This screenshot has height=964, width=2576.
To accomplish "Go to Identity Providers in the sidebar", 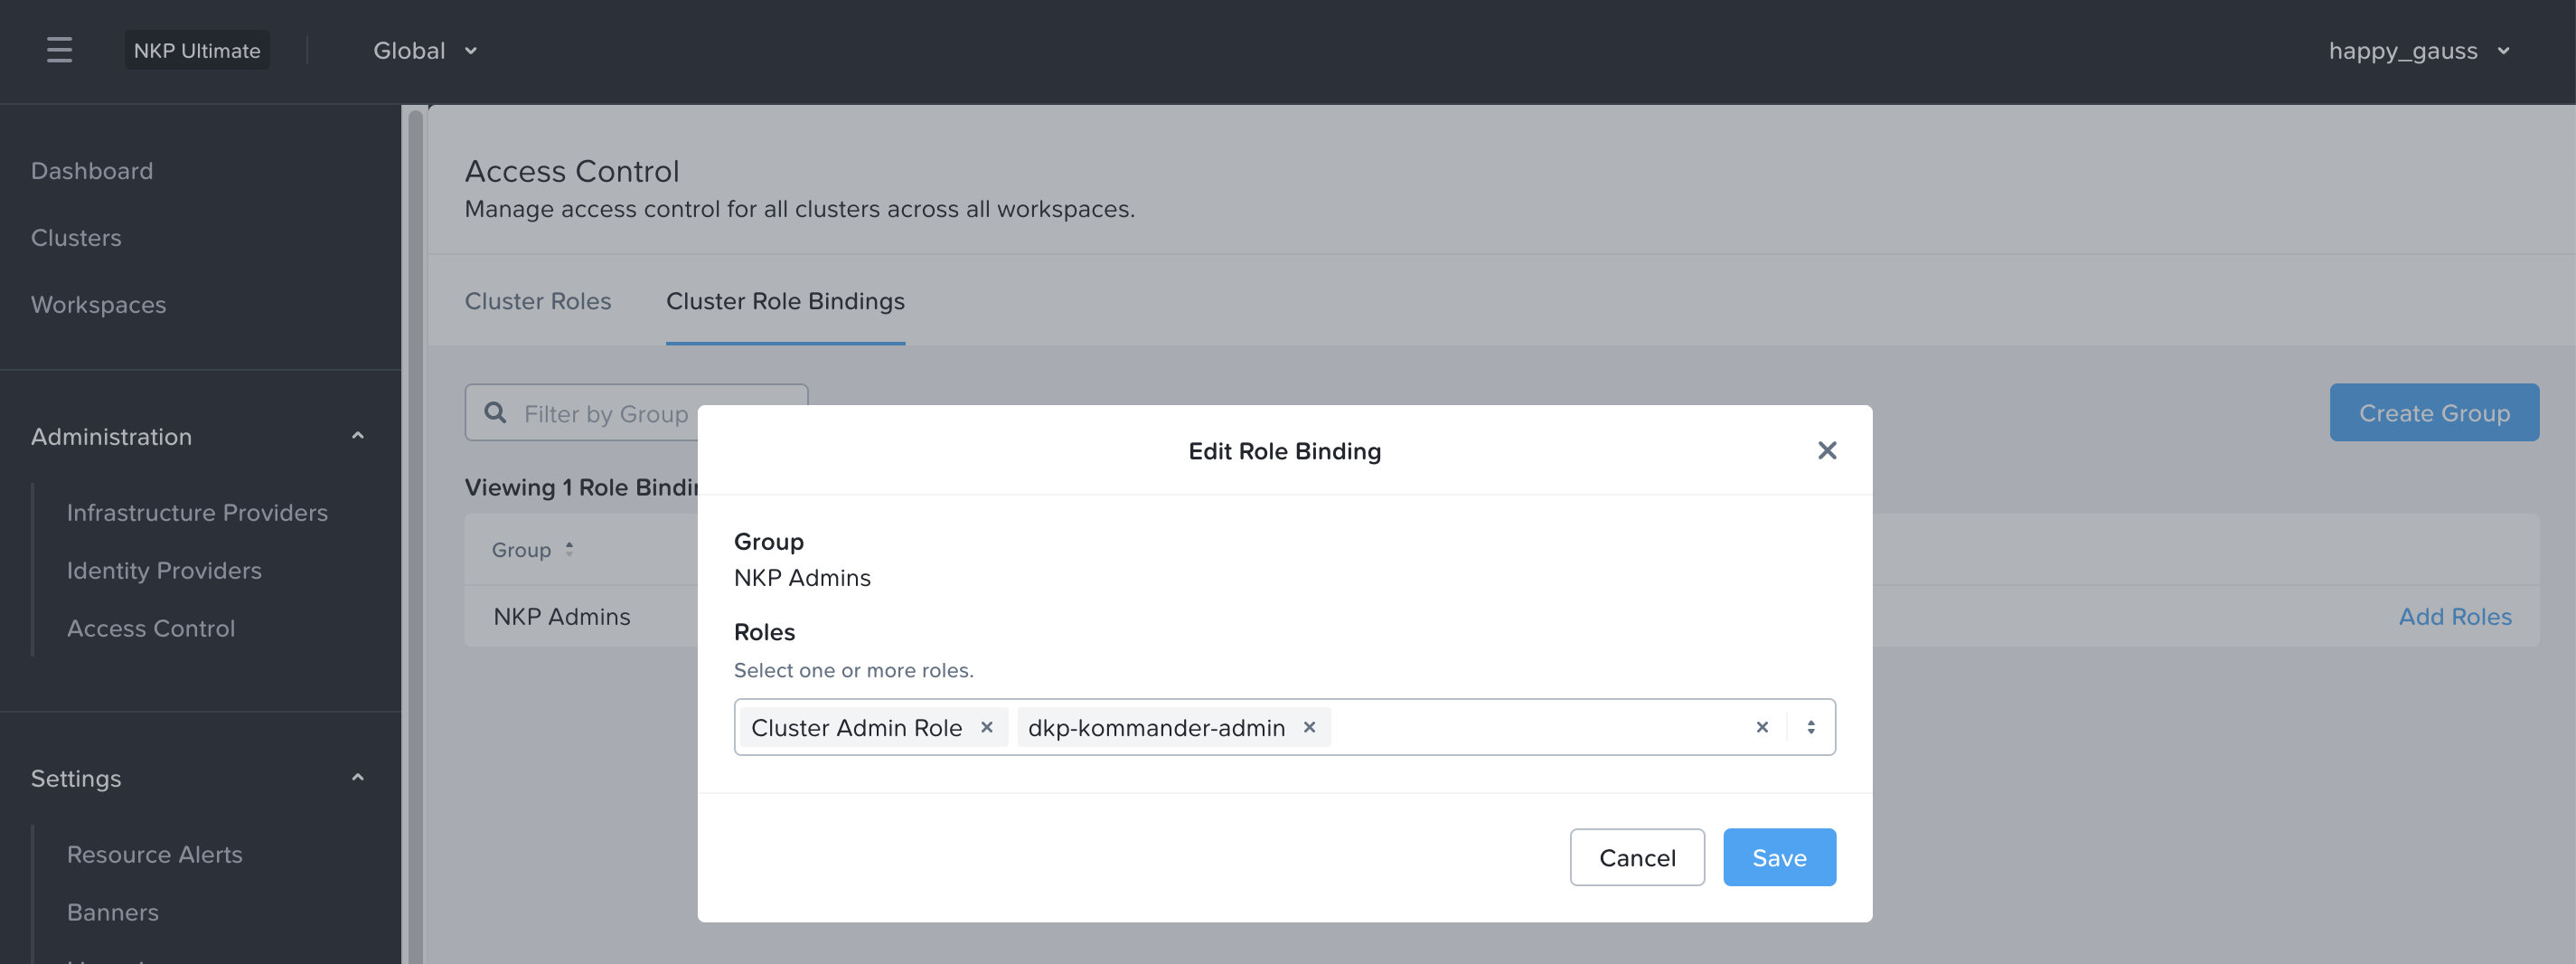I will [164, 570].
